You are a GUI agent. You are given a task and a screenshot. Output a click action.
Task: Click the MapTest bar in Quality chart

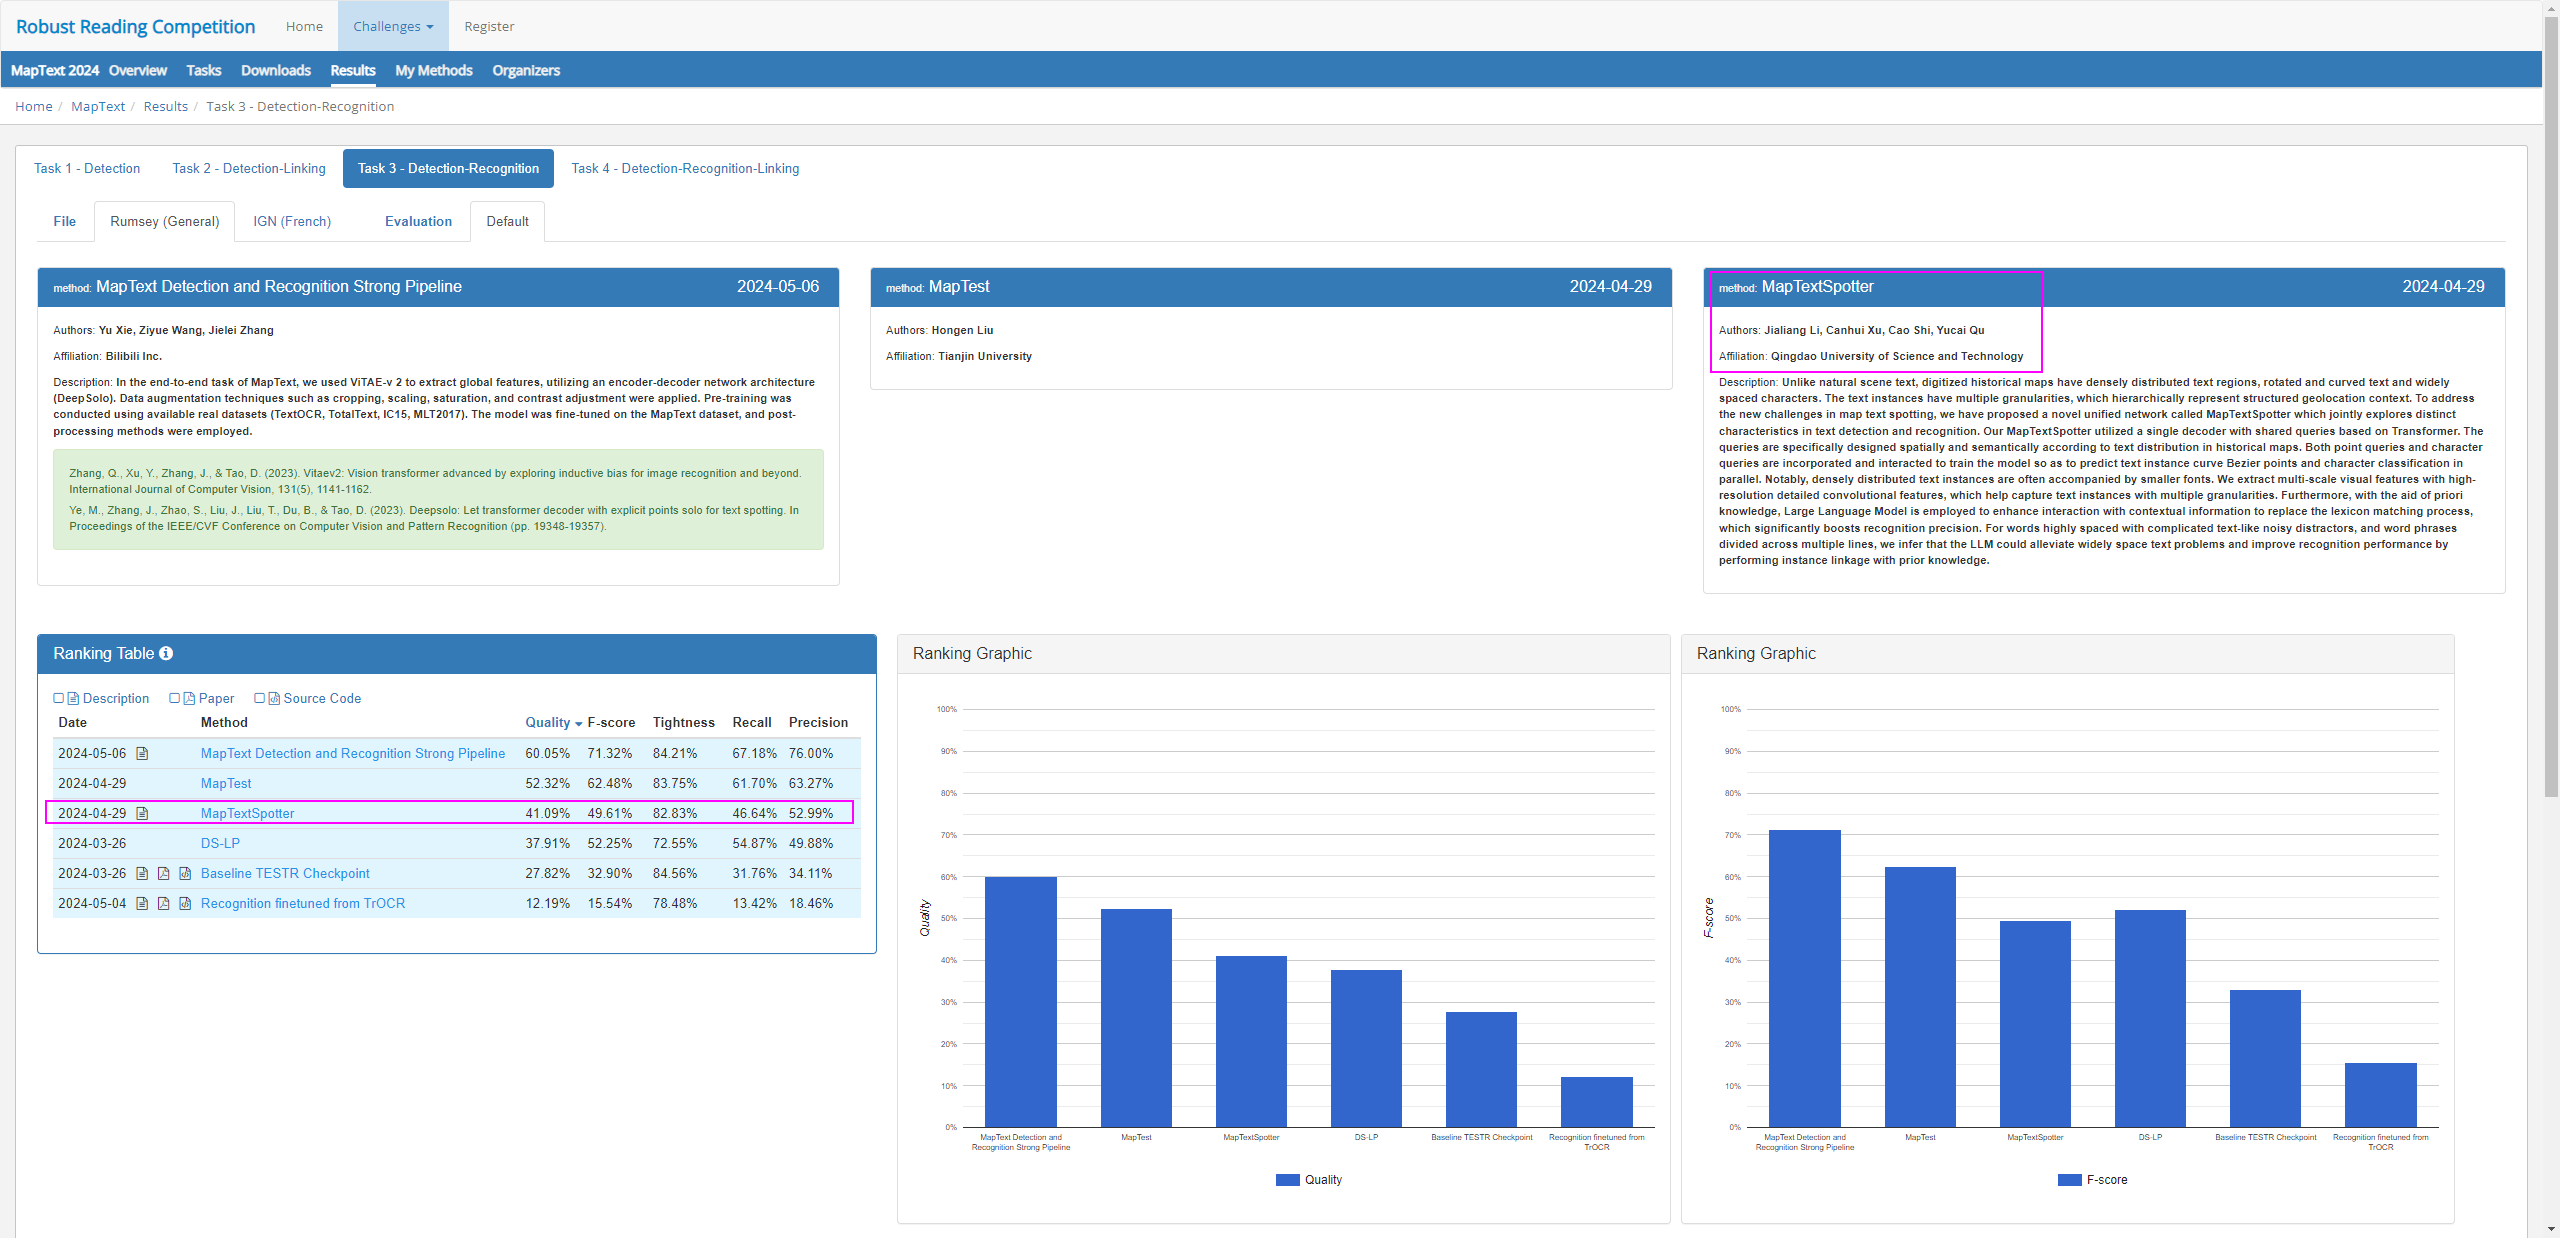[x=1136, y=1018]
